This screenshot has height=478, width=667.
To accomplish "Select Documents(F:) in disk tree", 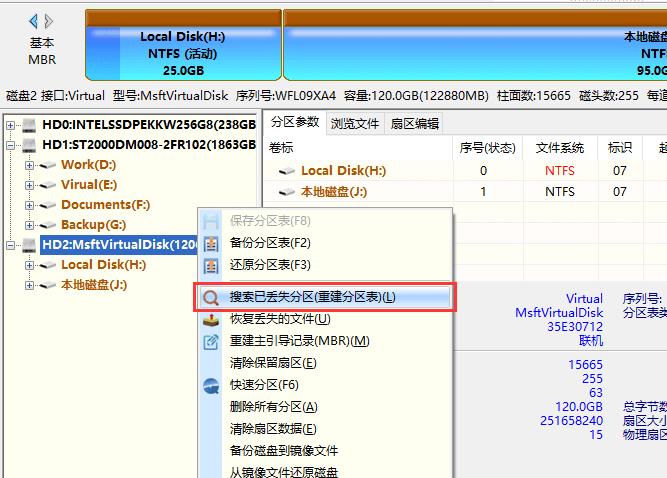I will point(105,205).
